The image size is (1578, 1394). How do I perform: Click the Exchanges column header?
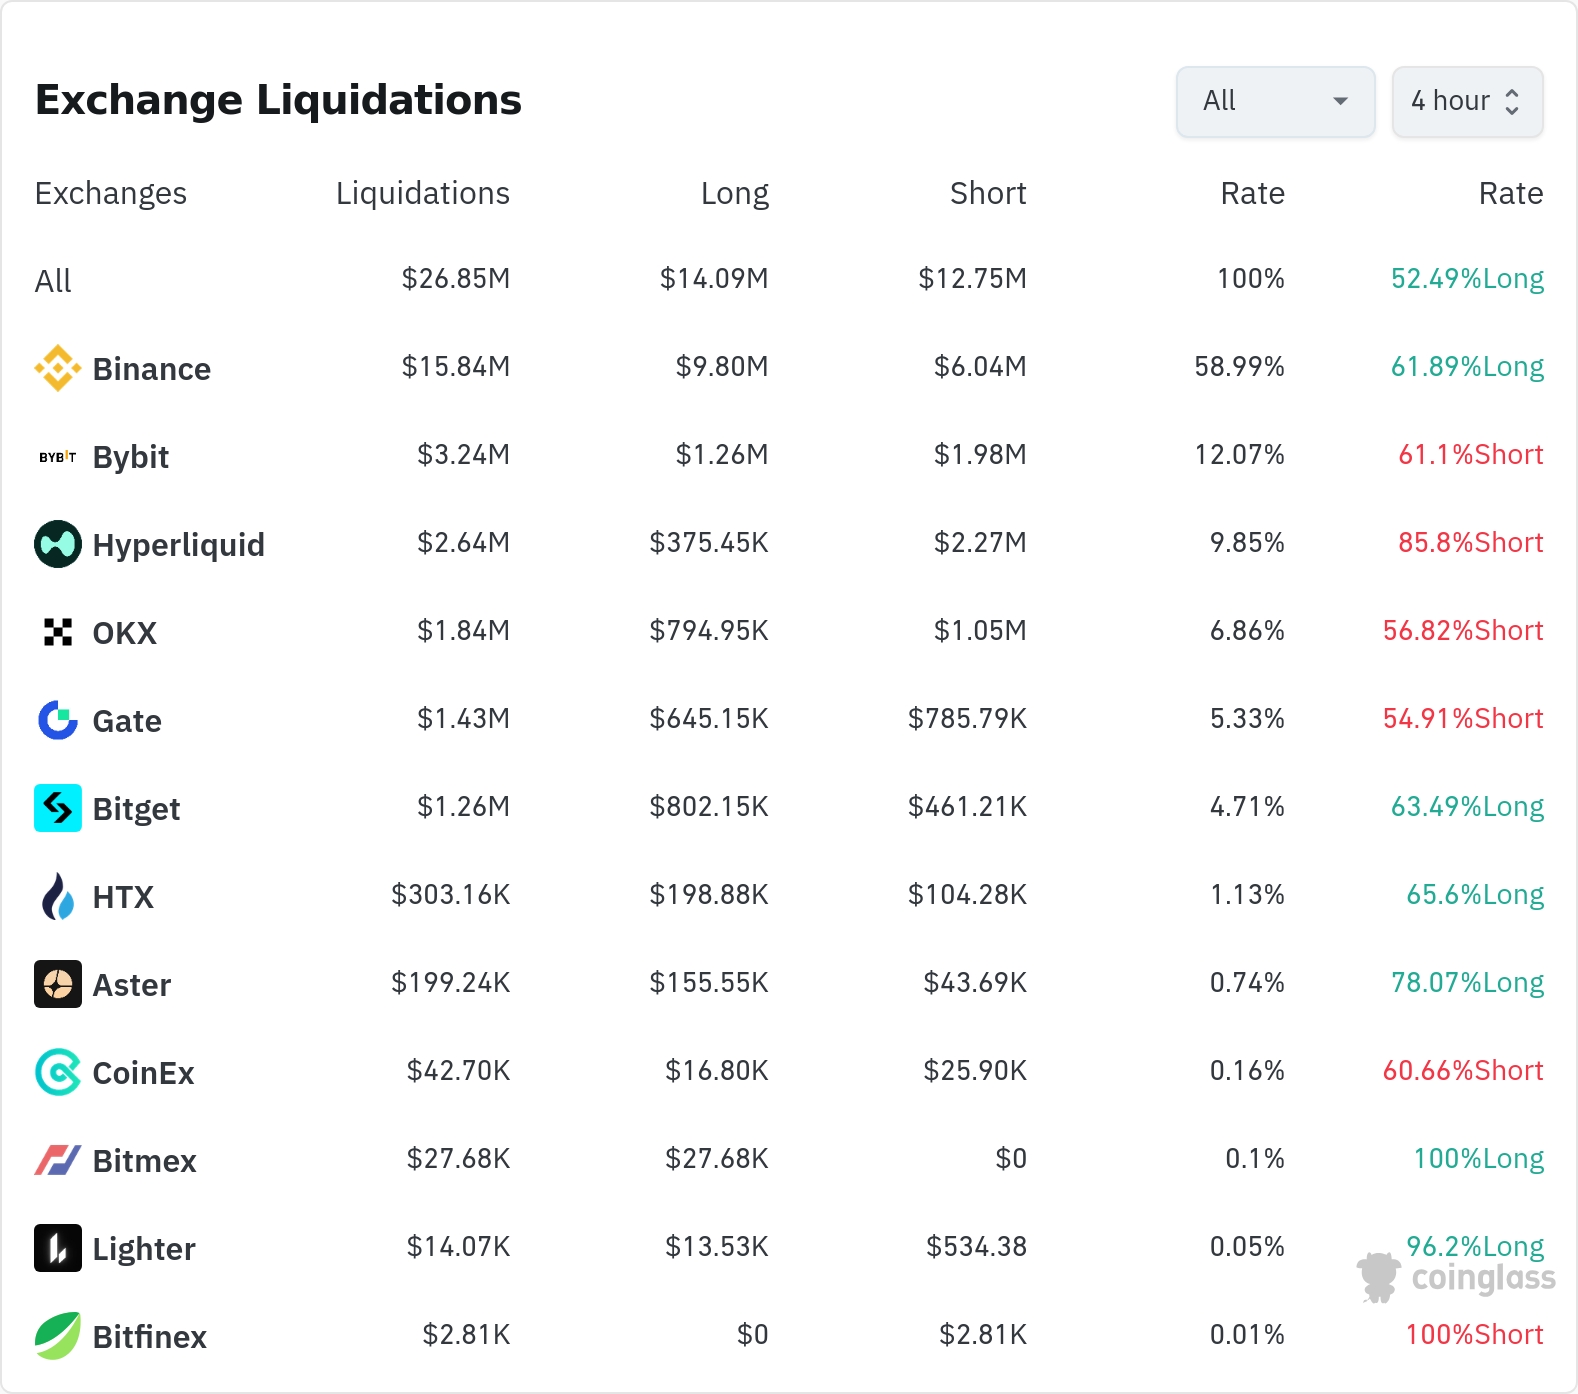[111, 193]
